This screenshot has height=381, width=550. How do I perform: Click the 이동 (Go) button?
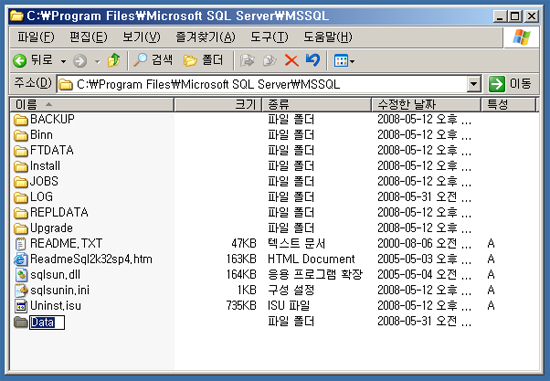click(x=511, y=84)
